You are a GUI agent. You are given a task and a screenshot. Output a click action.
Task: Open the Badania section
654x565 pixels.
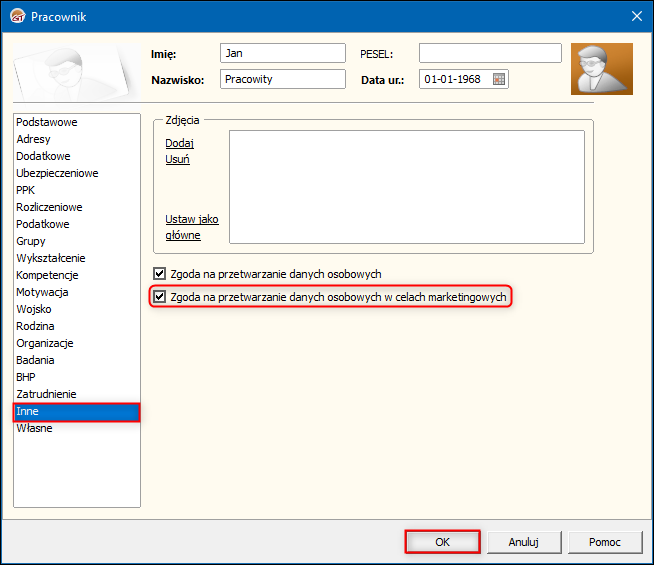tap(77, 360)
